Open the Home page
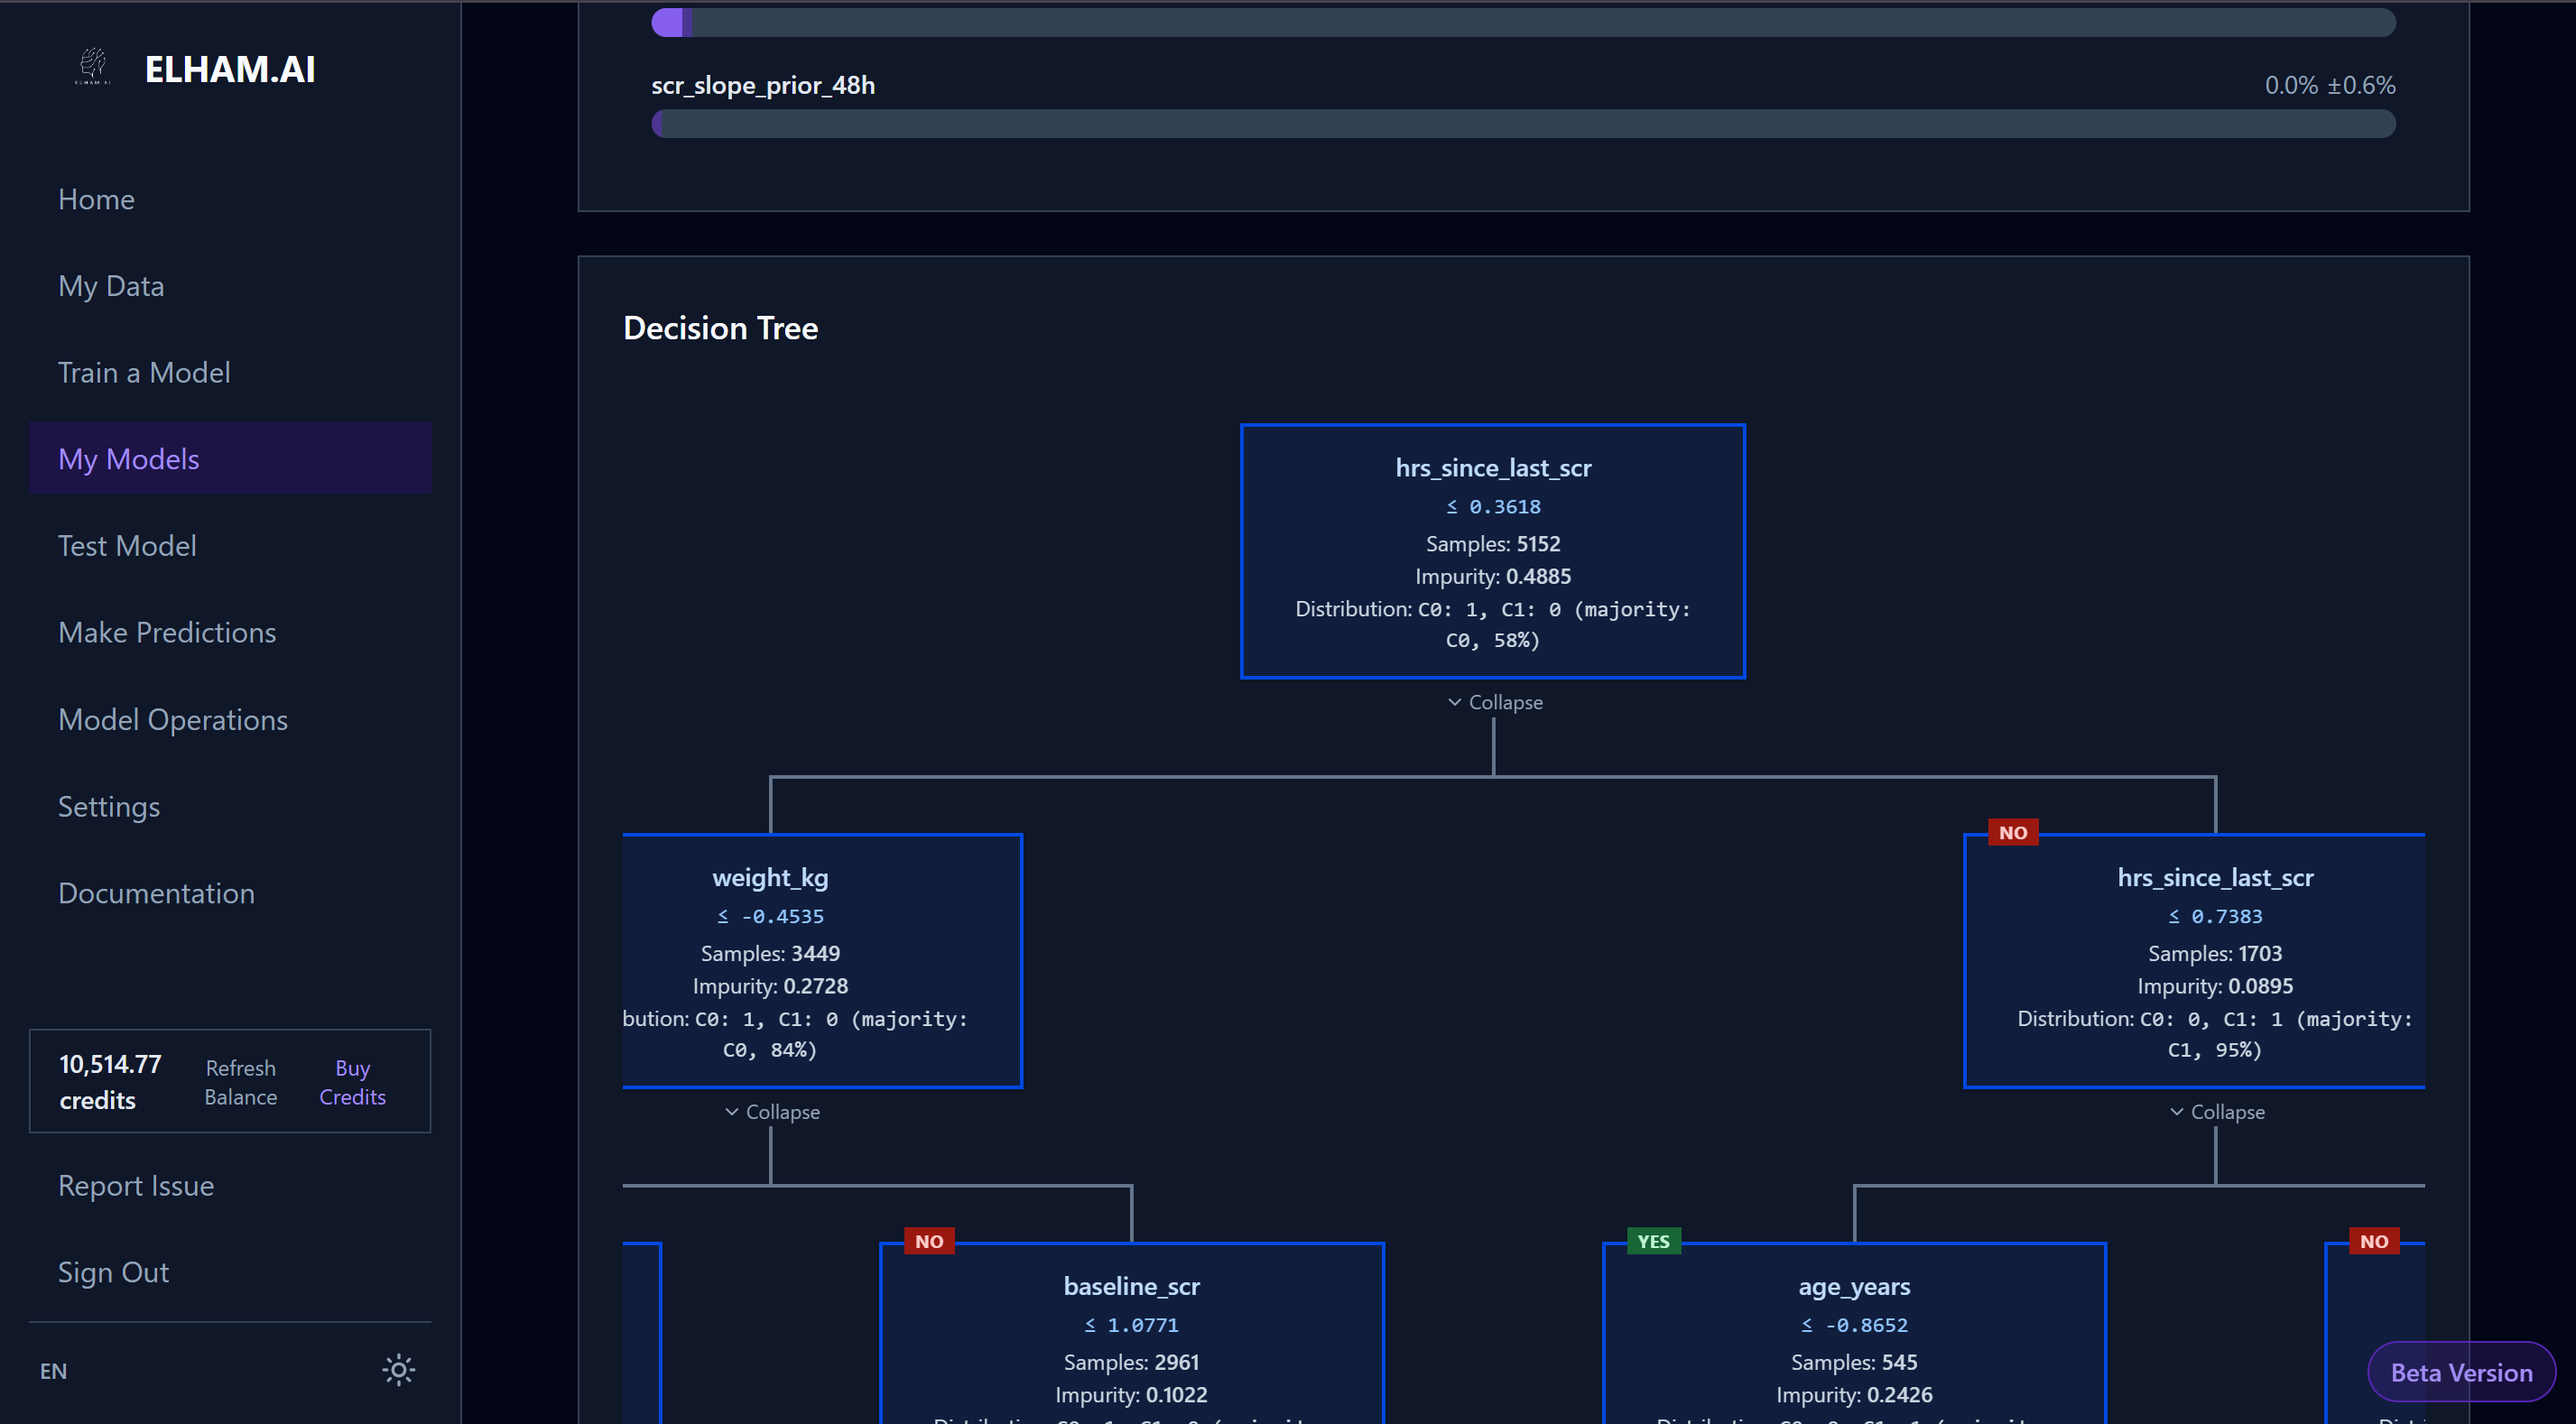2576x1424 pixels. tap(96, 199)
